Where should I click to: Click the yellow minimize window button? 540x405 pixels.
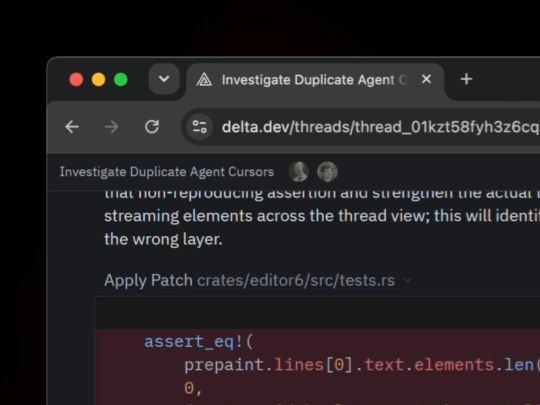coord(98,80)
